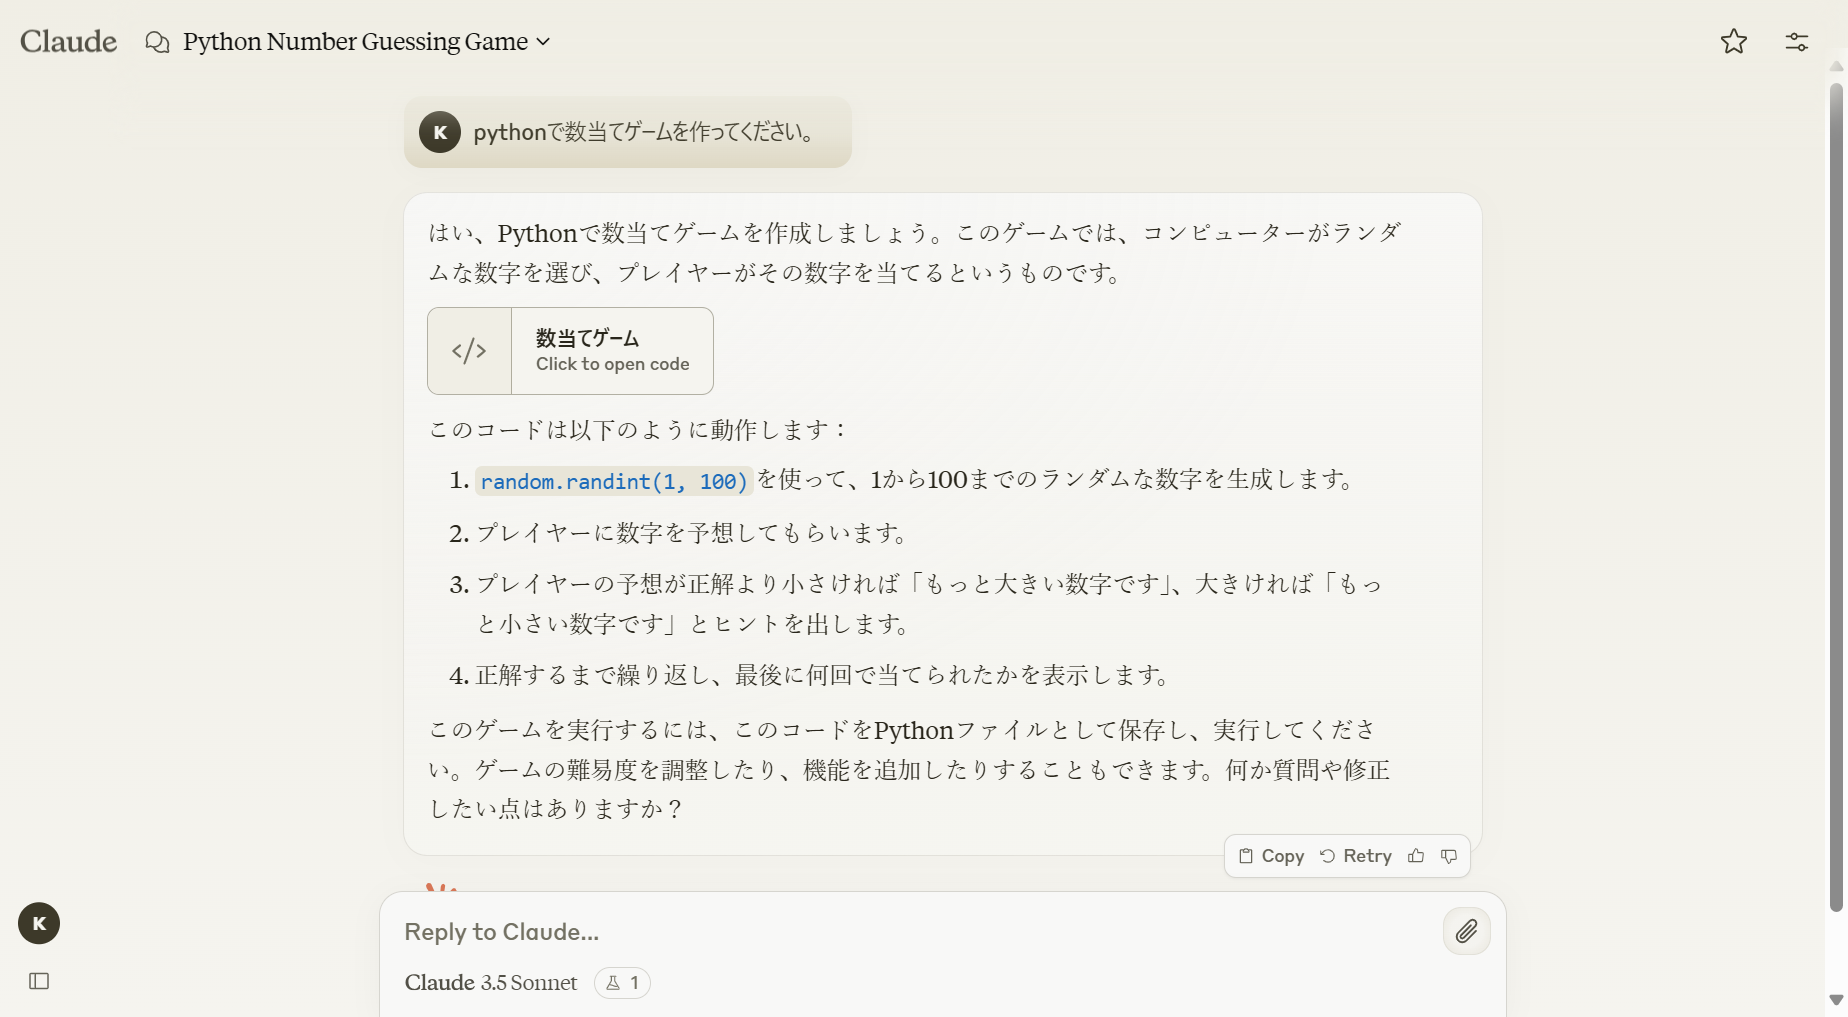This screenshot has width=1848, height=1017.
Task: Click the user avatar with letter K
Action: [x=38, y=923]
